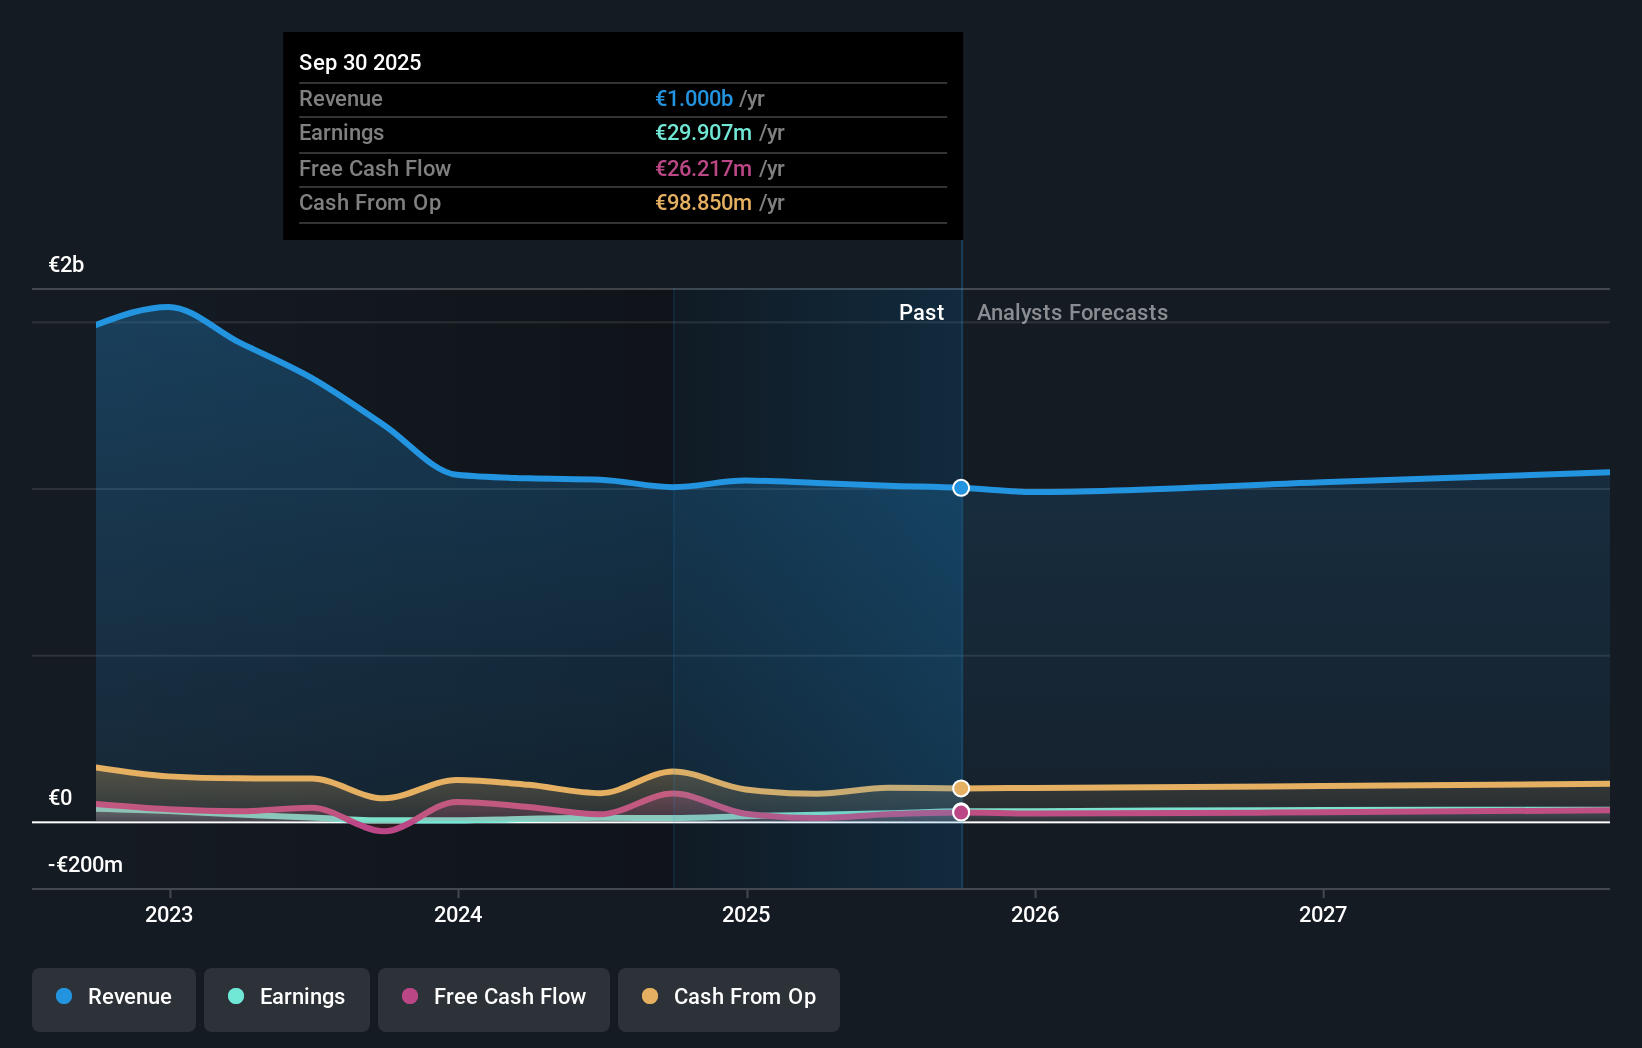
Task: Toggle the Earnings series visibility
Action: (x=287, y=997)
